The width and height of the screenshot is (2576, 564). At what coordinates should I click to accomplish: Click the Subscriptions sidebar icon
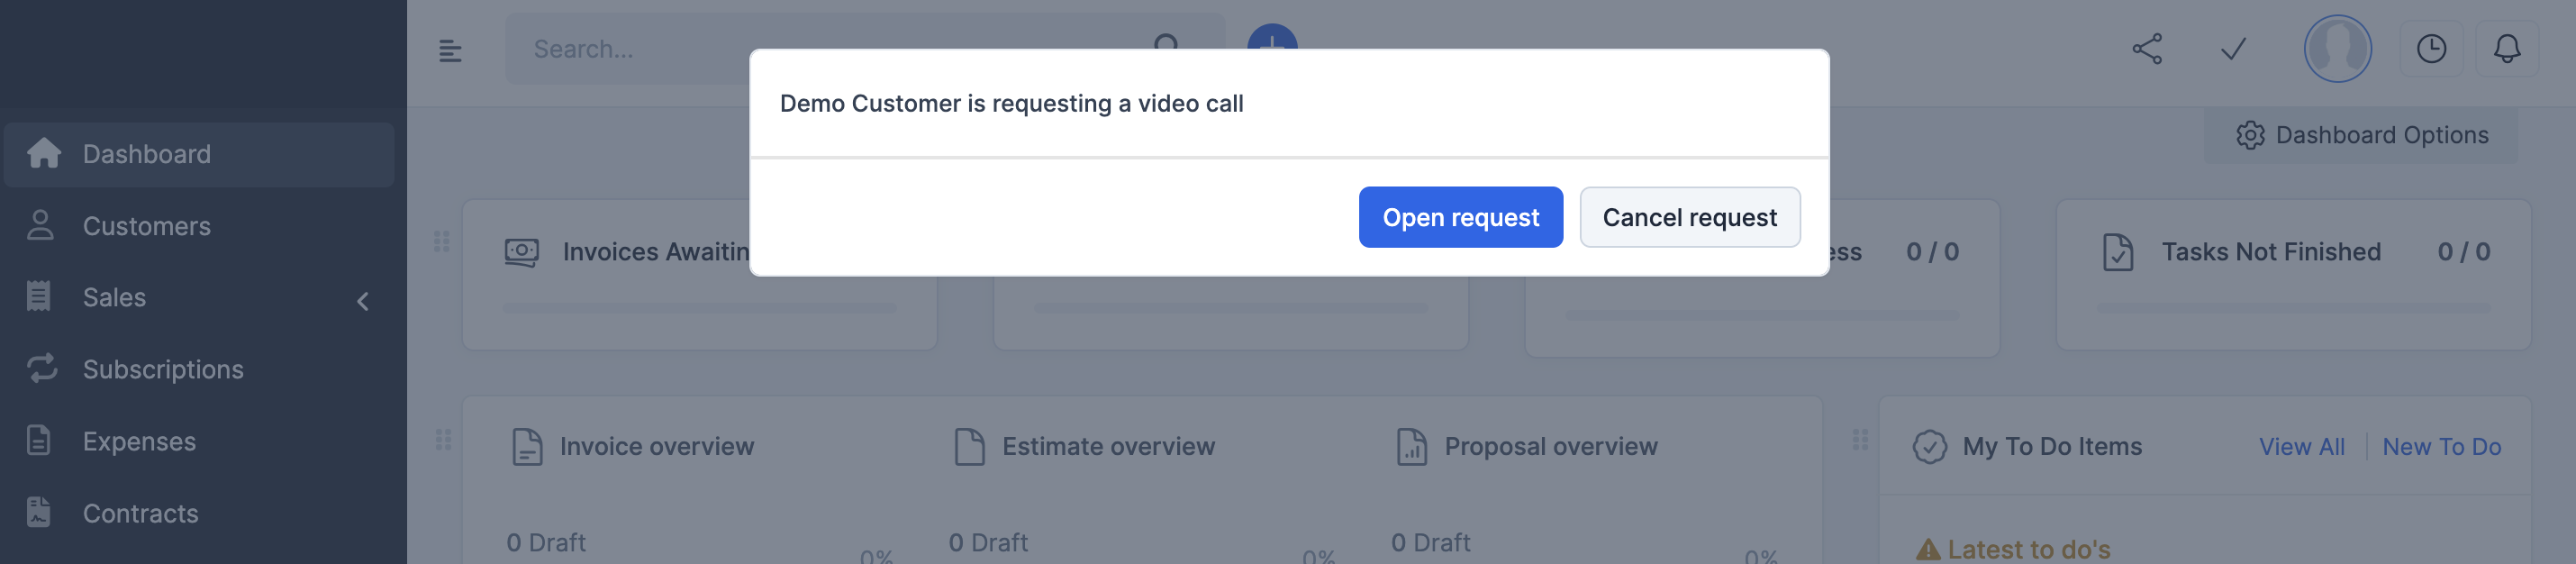click(40, 369)
